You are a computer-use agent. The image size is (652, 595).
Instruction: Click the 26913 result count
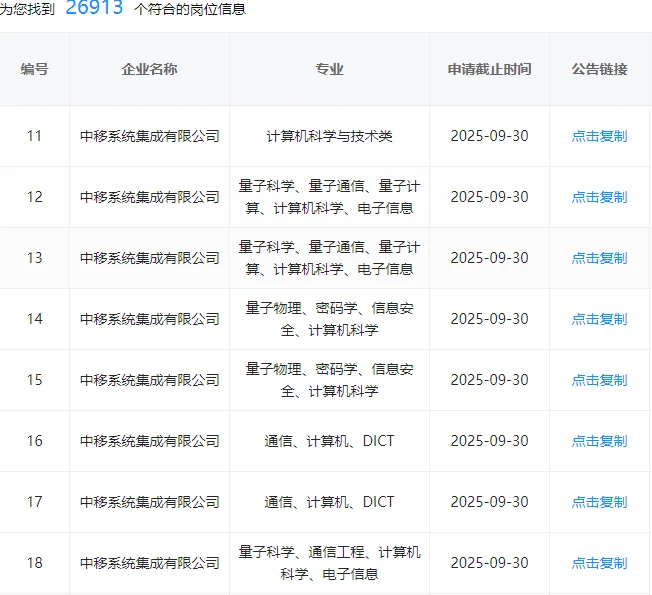94,7
